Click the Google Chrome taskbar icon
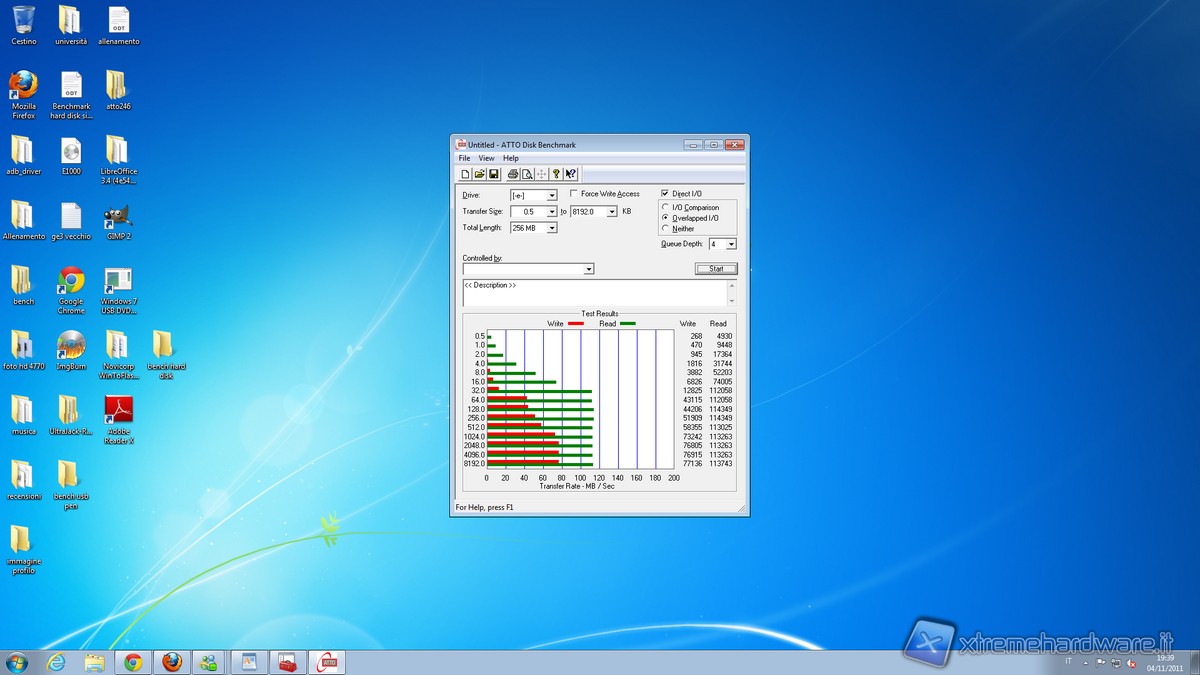The width and height of the screenshot is (1200, 675). (x=133, y=662)
